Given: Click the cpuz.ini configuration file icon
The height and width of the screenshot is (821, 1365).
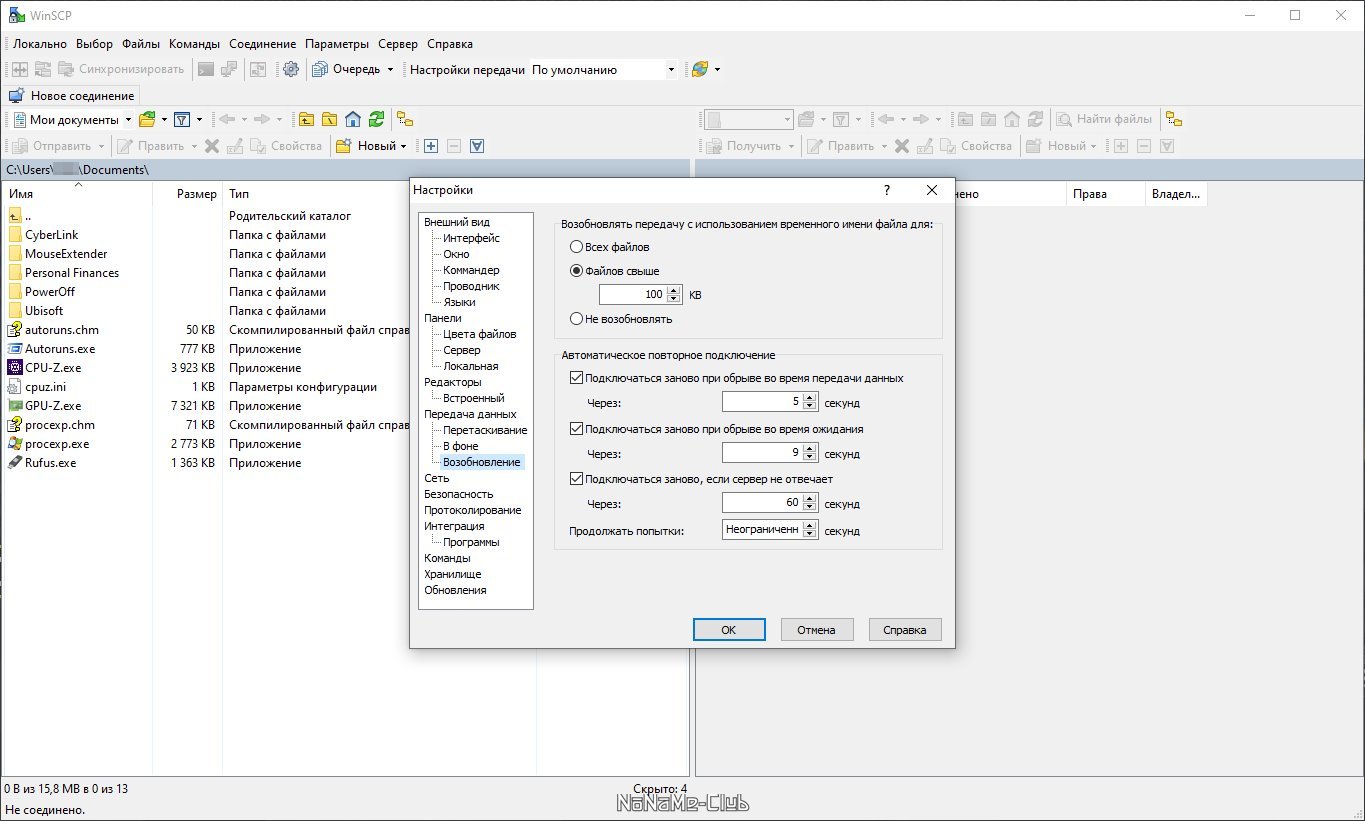Looking at the screenshot, I should tap(15, 387).
